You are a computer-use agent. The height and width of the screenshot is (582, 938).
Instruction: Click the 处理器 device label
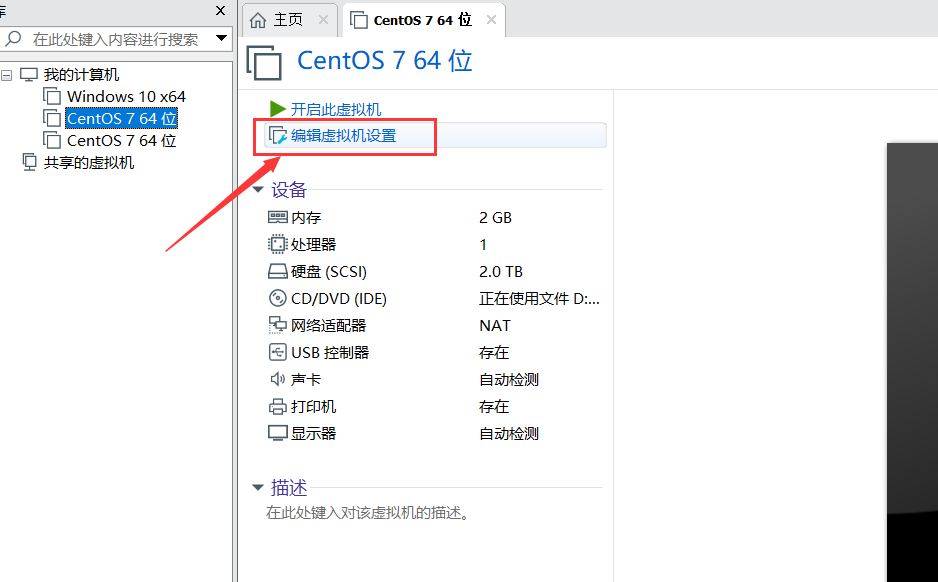[x=313, y=245]
